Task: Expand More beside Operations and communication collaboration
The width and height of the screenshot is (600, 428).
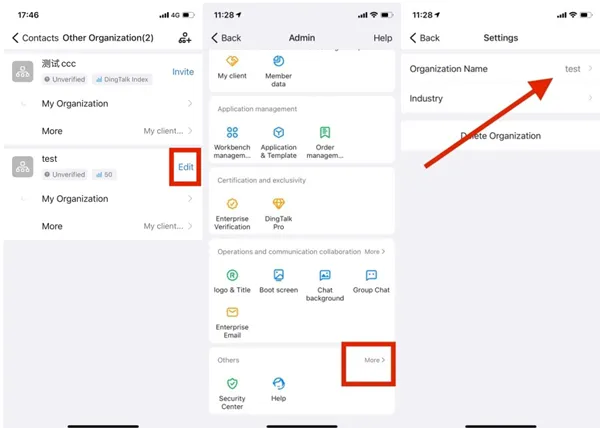Action: point(375,251)
